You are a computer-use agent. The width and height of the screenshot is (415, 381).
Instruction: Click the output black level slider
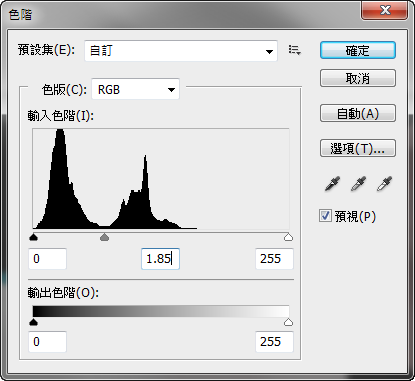pyautogui.click(x=33, y=322)
